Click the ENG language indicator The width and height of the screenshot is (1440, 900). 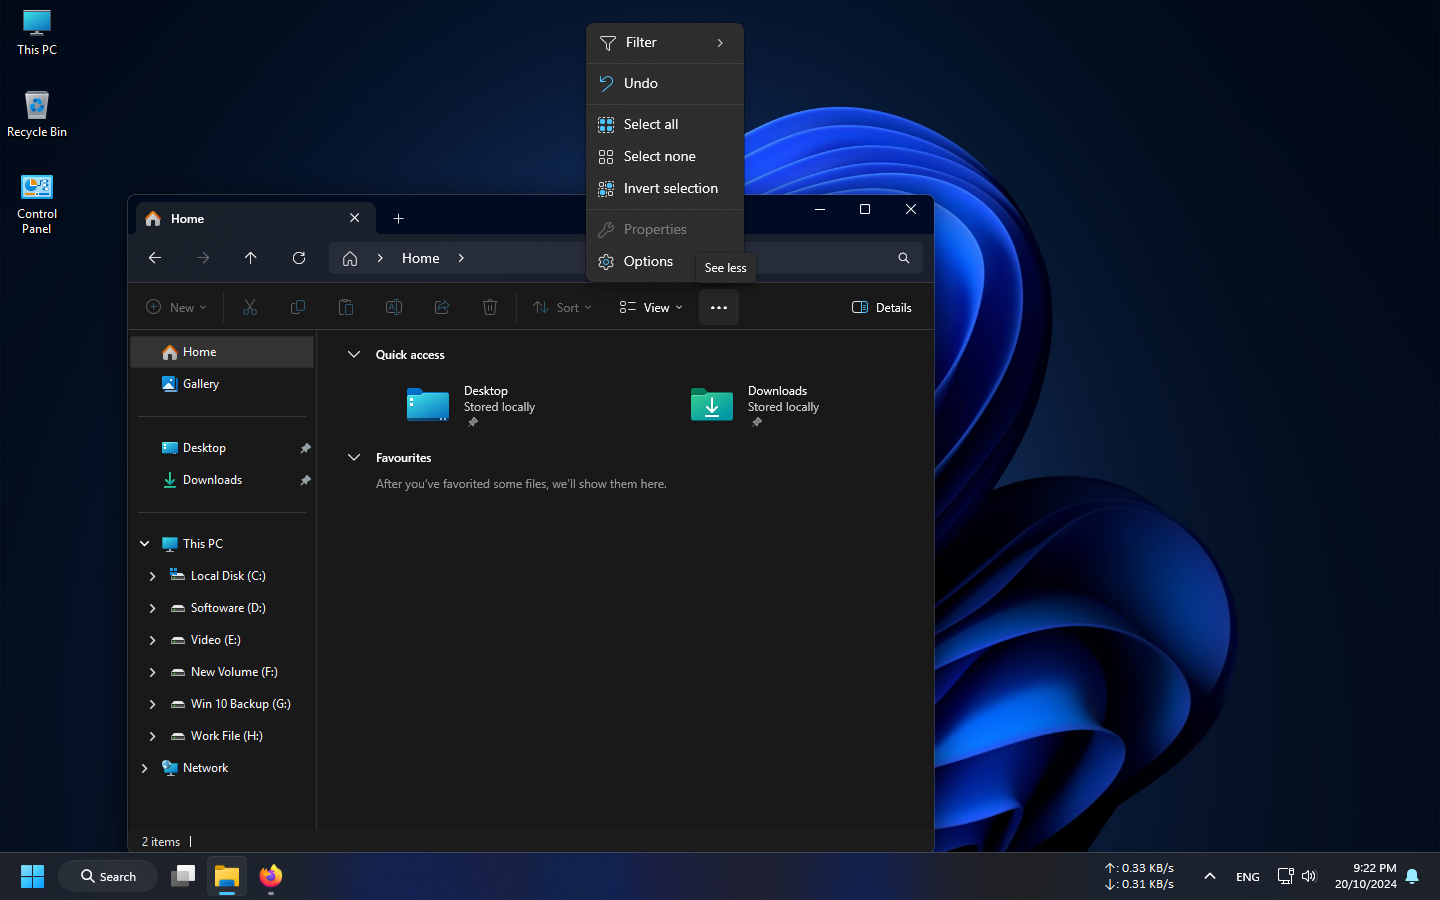(1248, 877)
